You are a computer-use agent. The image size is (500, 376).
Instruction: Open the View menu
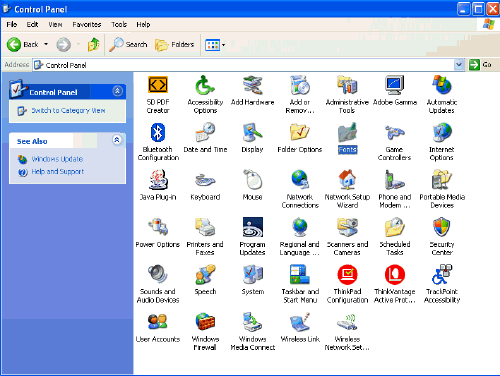point(55,24)
